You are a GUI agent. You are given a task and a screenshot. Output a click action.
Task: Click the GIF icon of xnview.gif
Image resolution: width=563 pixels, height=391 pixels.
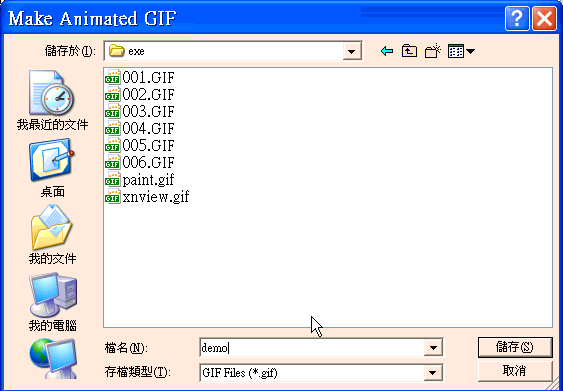pos(112,197)
